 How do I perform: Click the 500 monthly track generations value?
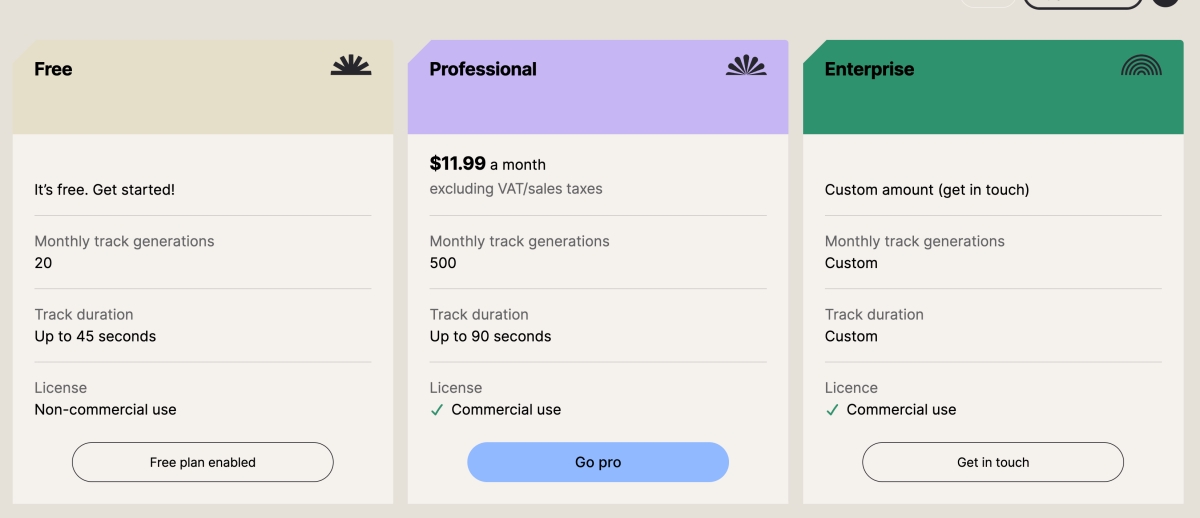click(x=443, y=263)
